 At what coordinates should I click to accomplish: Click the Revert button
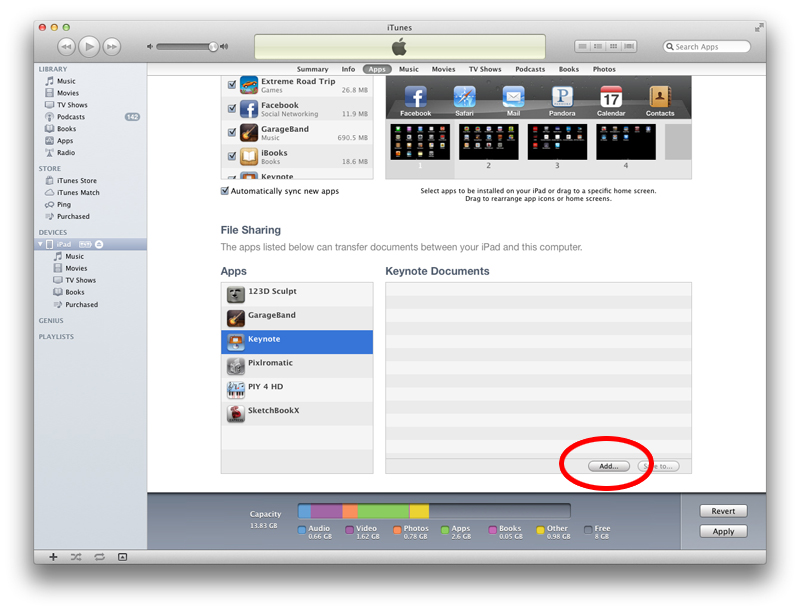(x=723, y=511)
